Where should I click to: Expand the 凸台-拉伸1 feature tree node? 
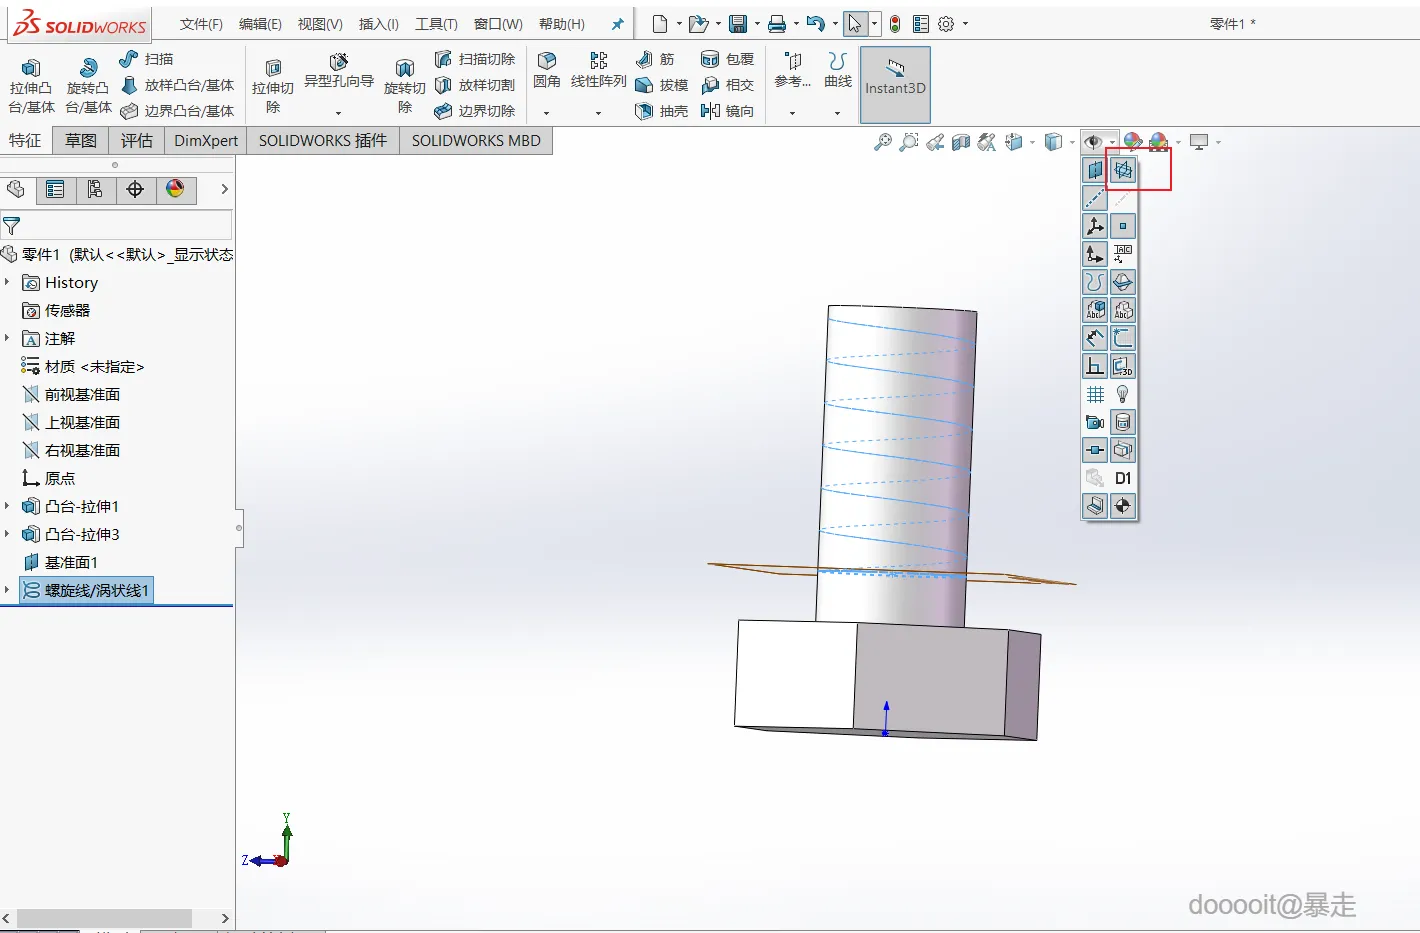coord(7,506)
